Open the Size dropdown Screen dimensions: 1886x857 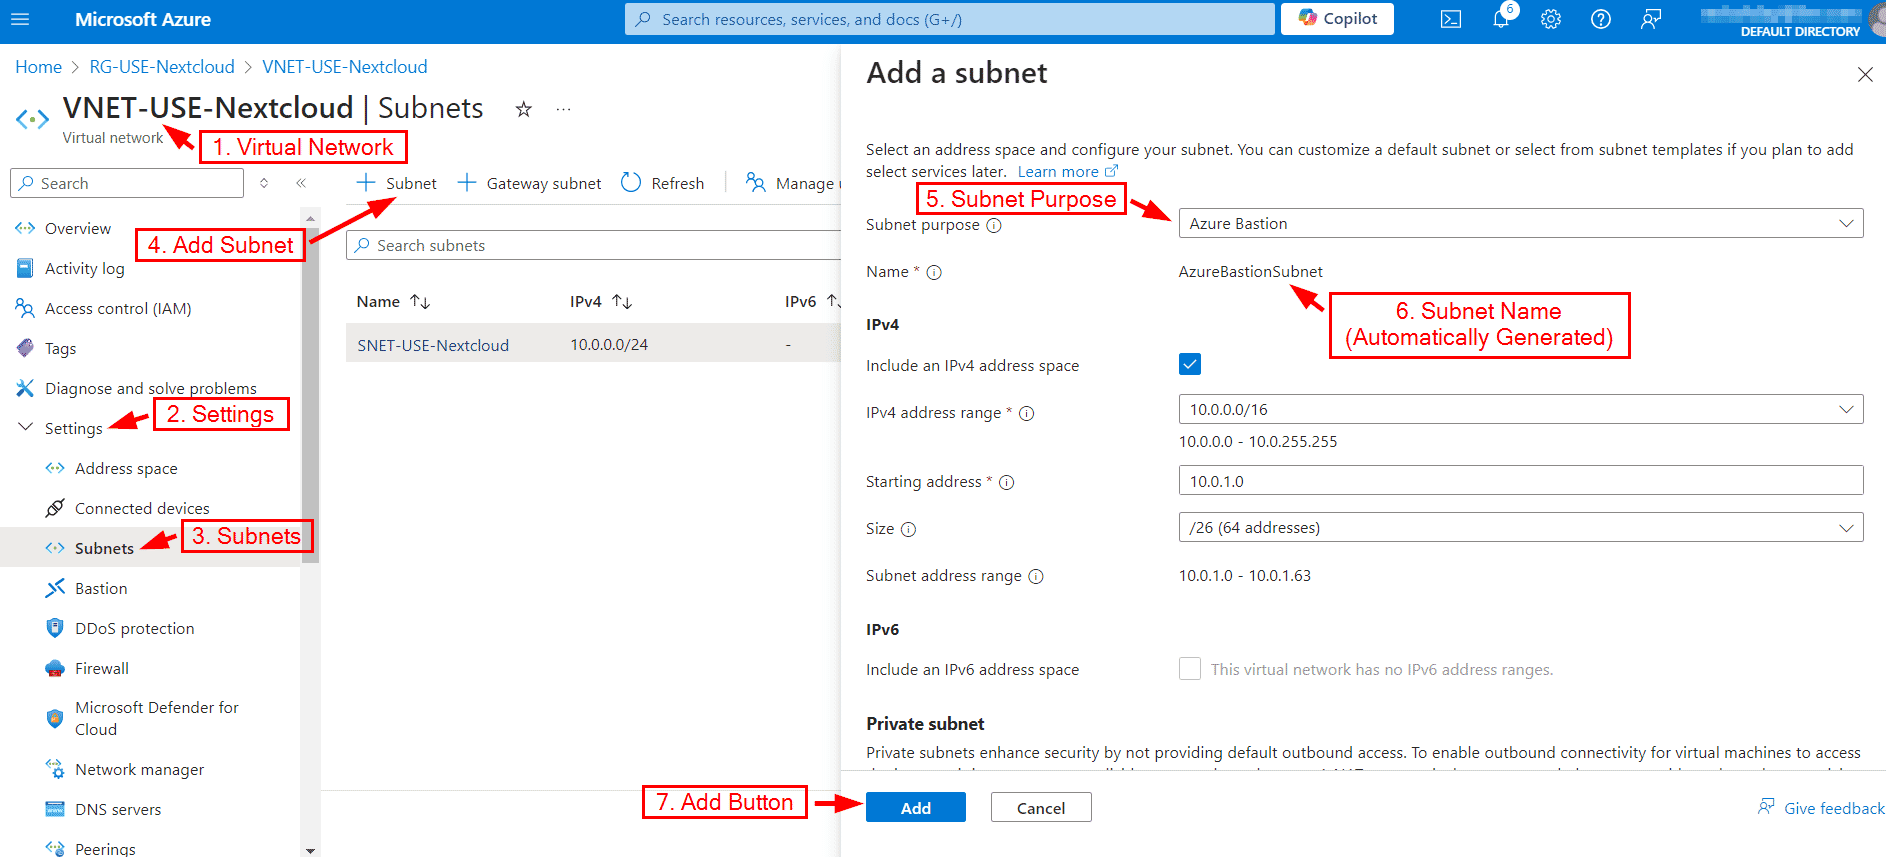click(1521, 527)
